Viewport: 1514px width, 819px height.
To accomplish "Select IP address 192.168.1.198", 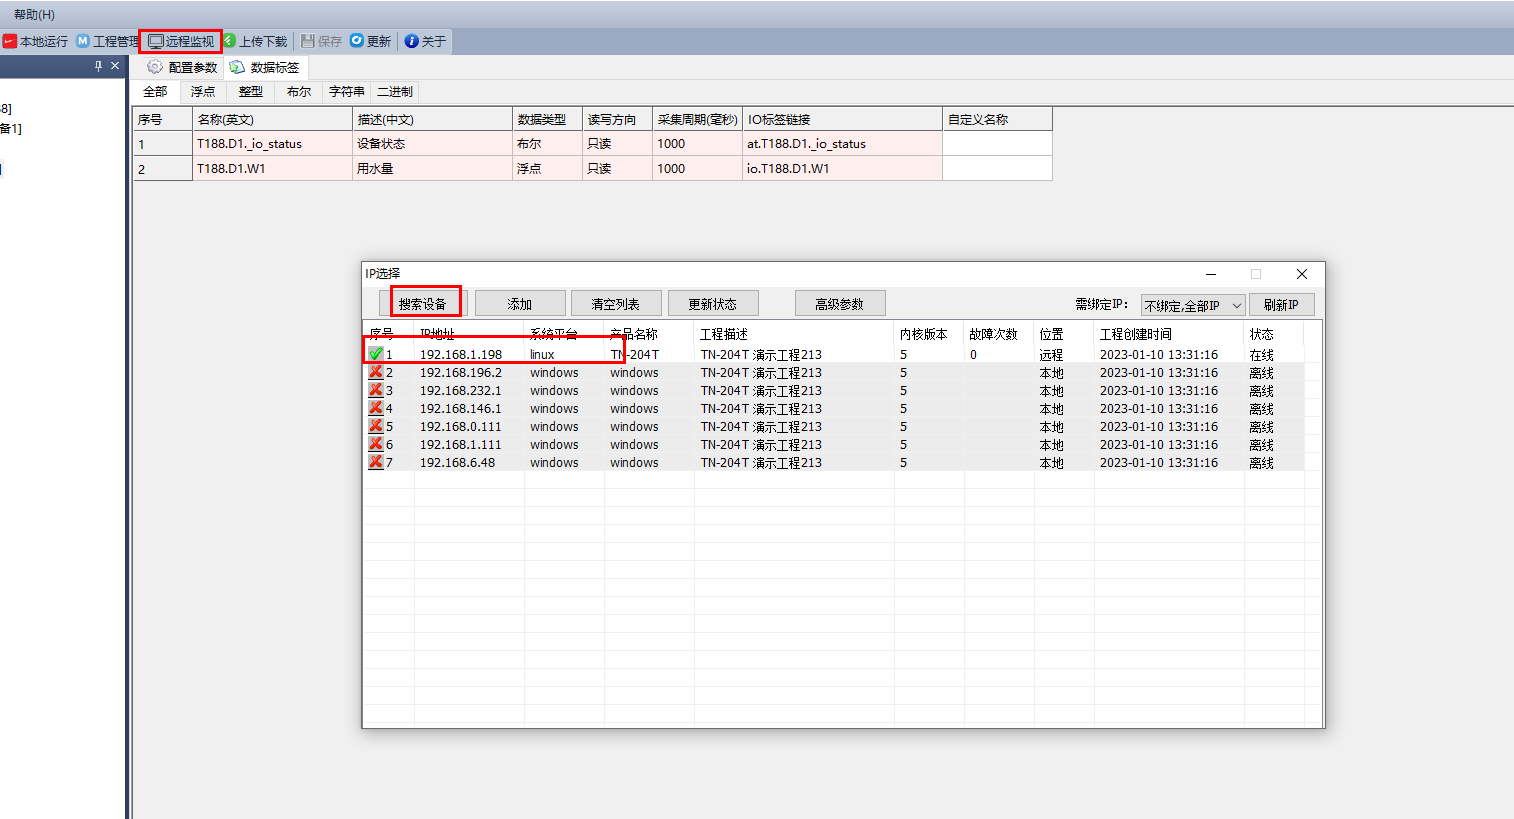I will pyautogui.click(x=461, y=354).
